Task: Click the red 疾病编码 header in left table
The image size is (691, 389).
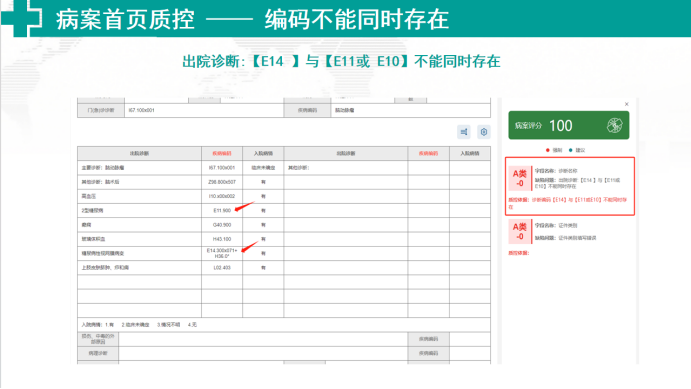Action: 222,153
